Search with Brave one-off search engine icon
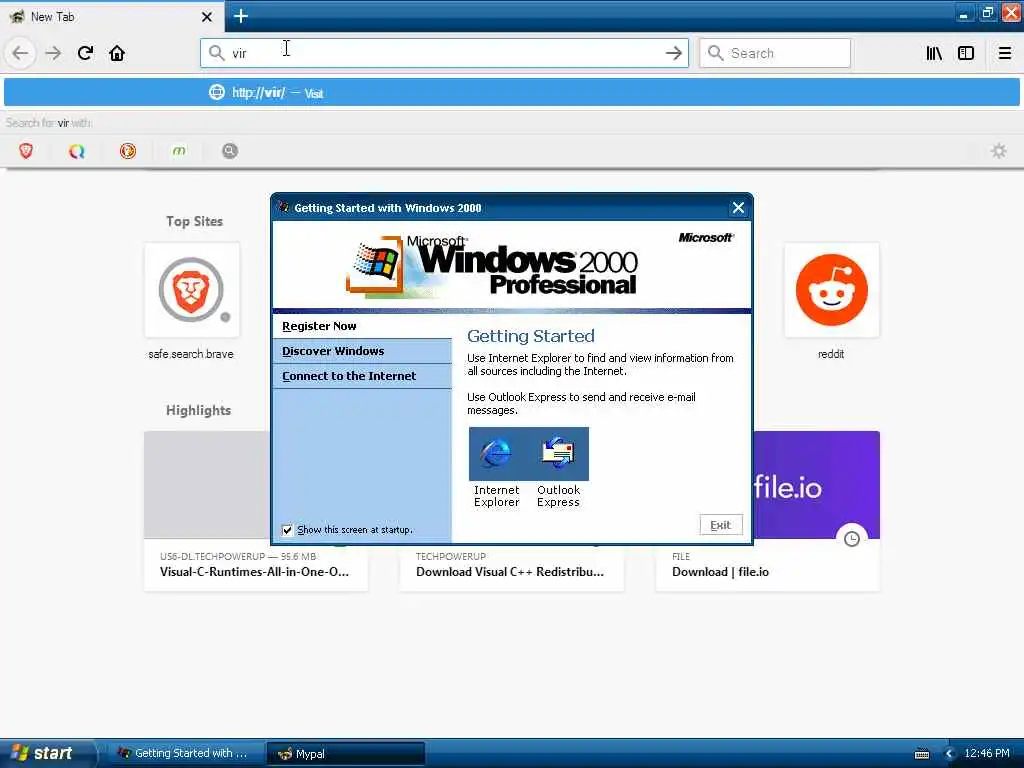 click(26, 152)
